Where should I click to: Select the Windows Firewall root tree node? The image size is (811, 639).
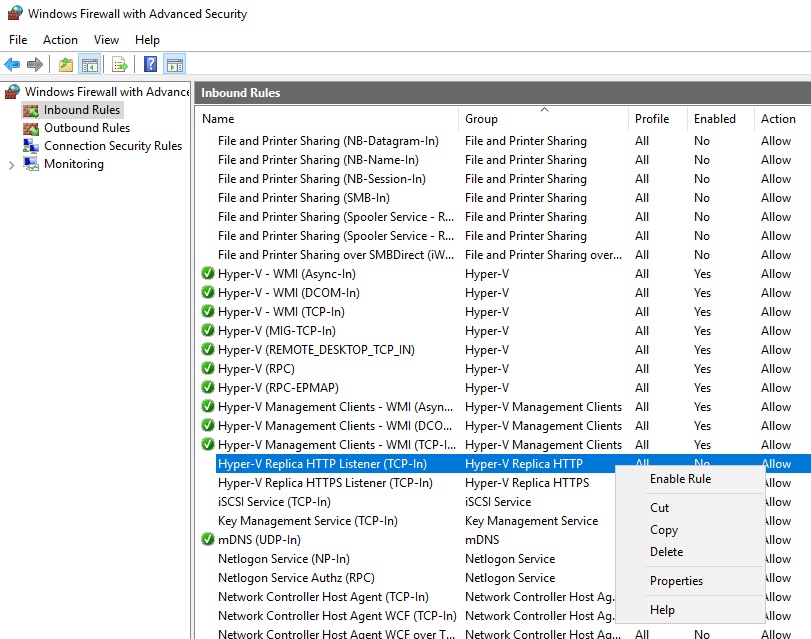pos(107,92)
